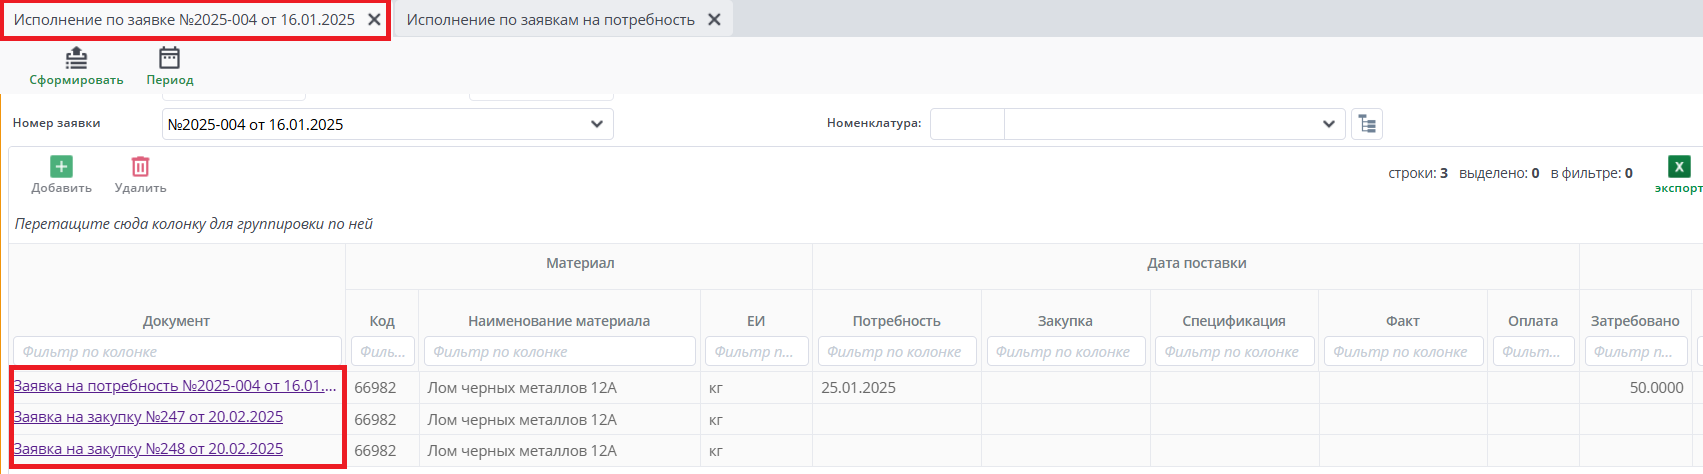Click the Документ column filter field
1703x474 pixels.
click(x=176, y=352)
